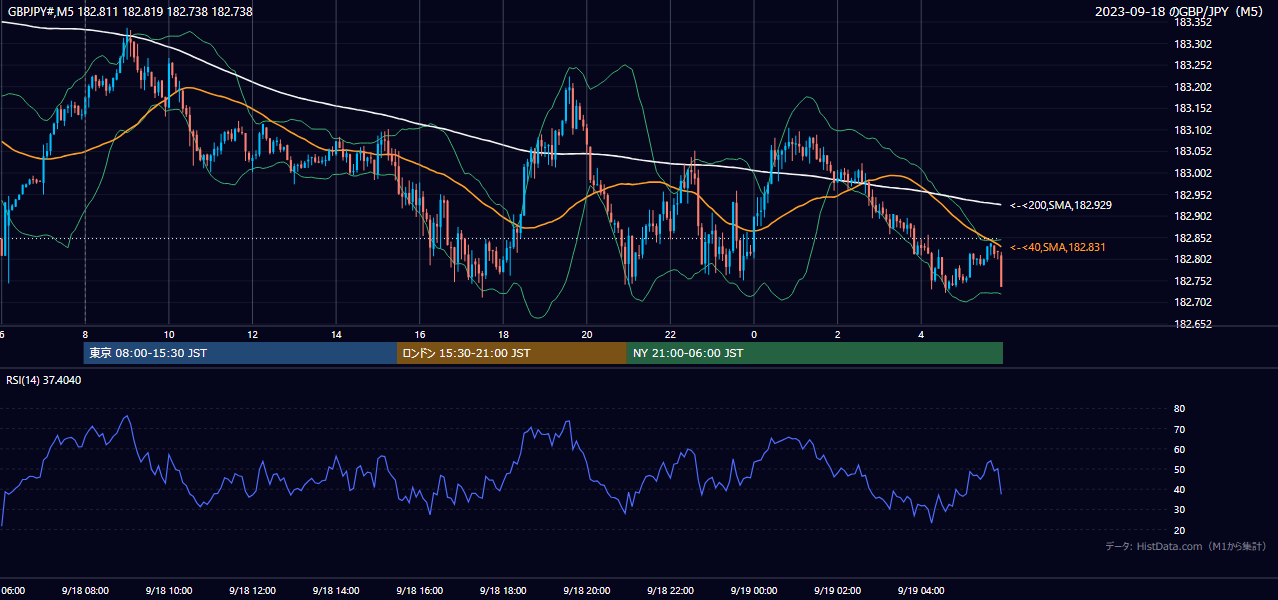Click price axis value 182.802
The width and height of the screenshot is (1278, 600).
click(1192, 260)
